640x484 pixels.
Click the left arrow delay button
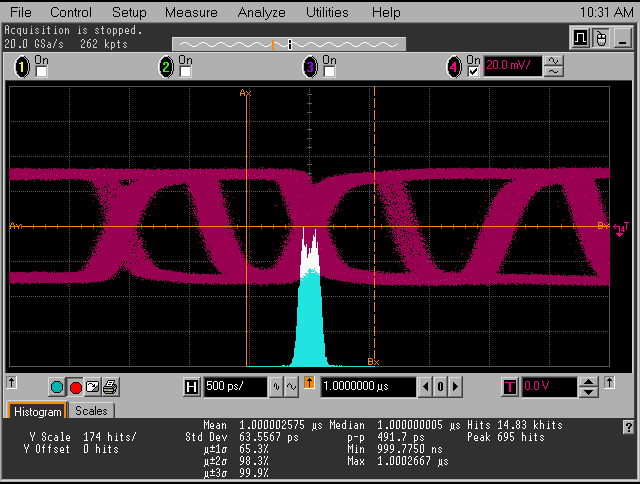(427, 387)
